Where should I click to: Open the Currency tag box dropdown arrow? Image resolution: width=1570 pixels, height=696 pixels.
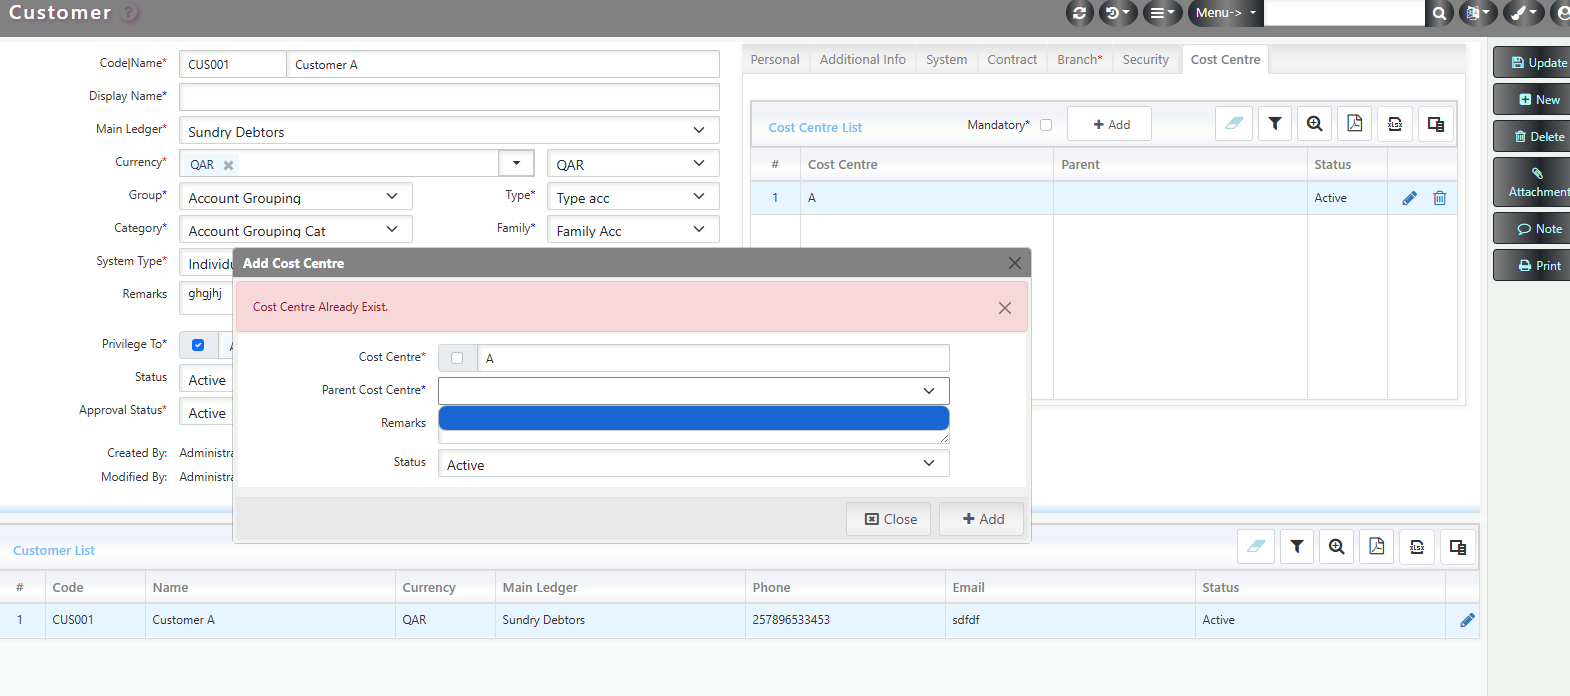[516, 163]
